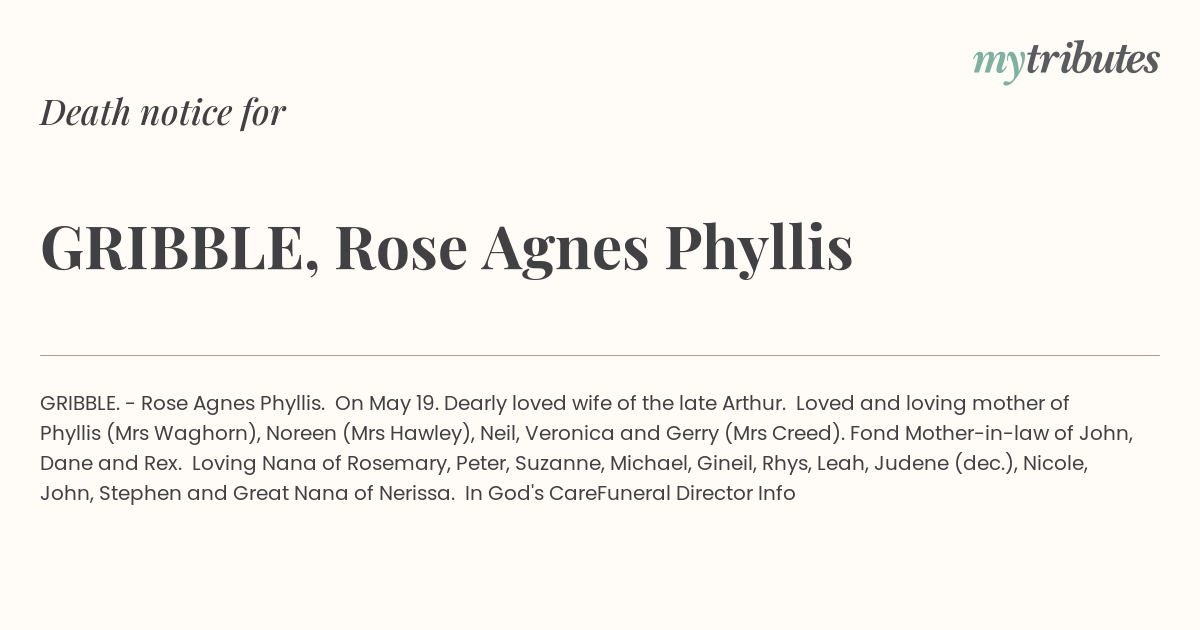Click the 'GRIBBLE, Rose Agnes Phyllis' heading
This screenshot has width=1200, height=630.
coord(446,249)
